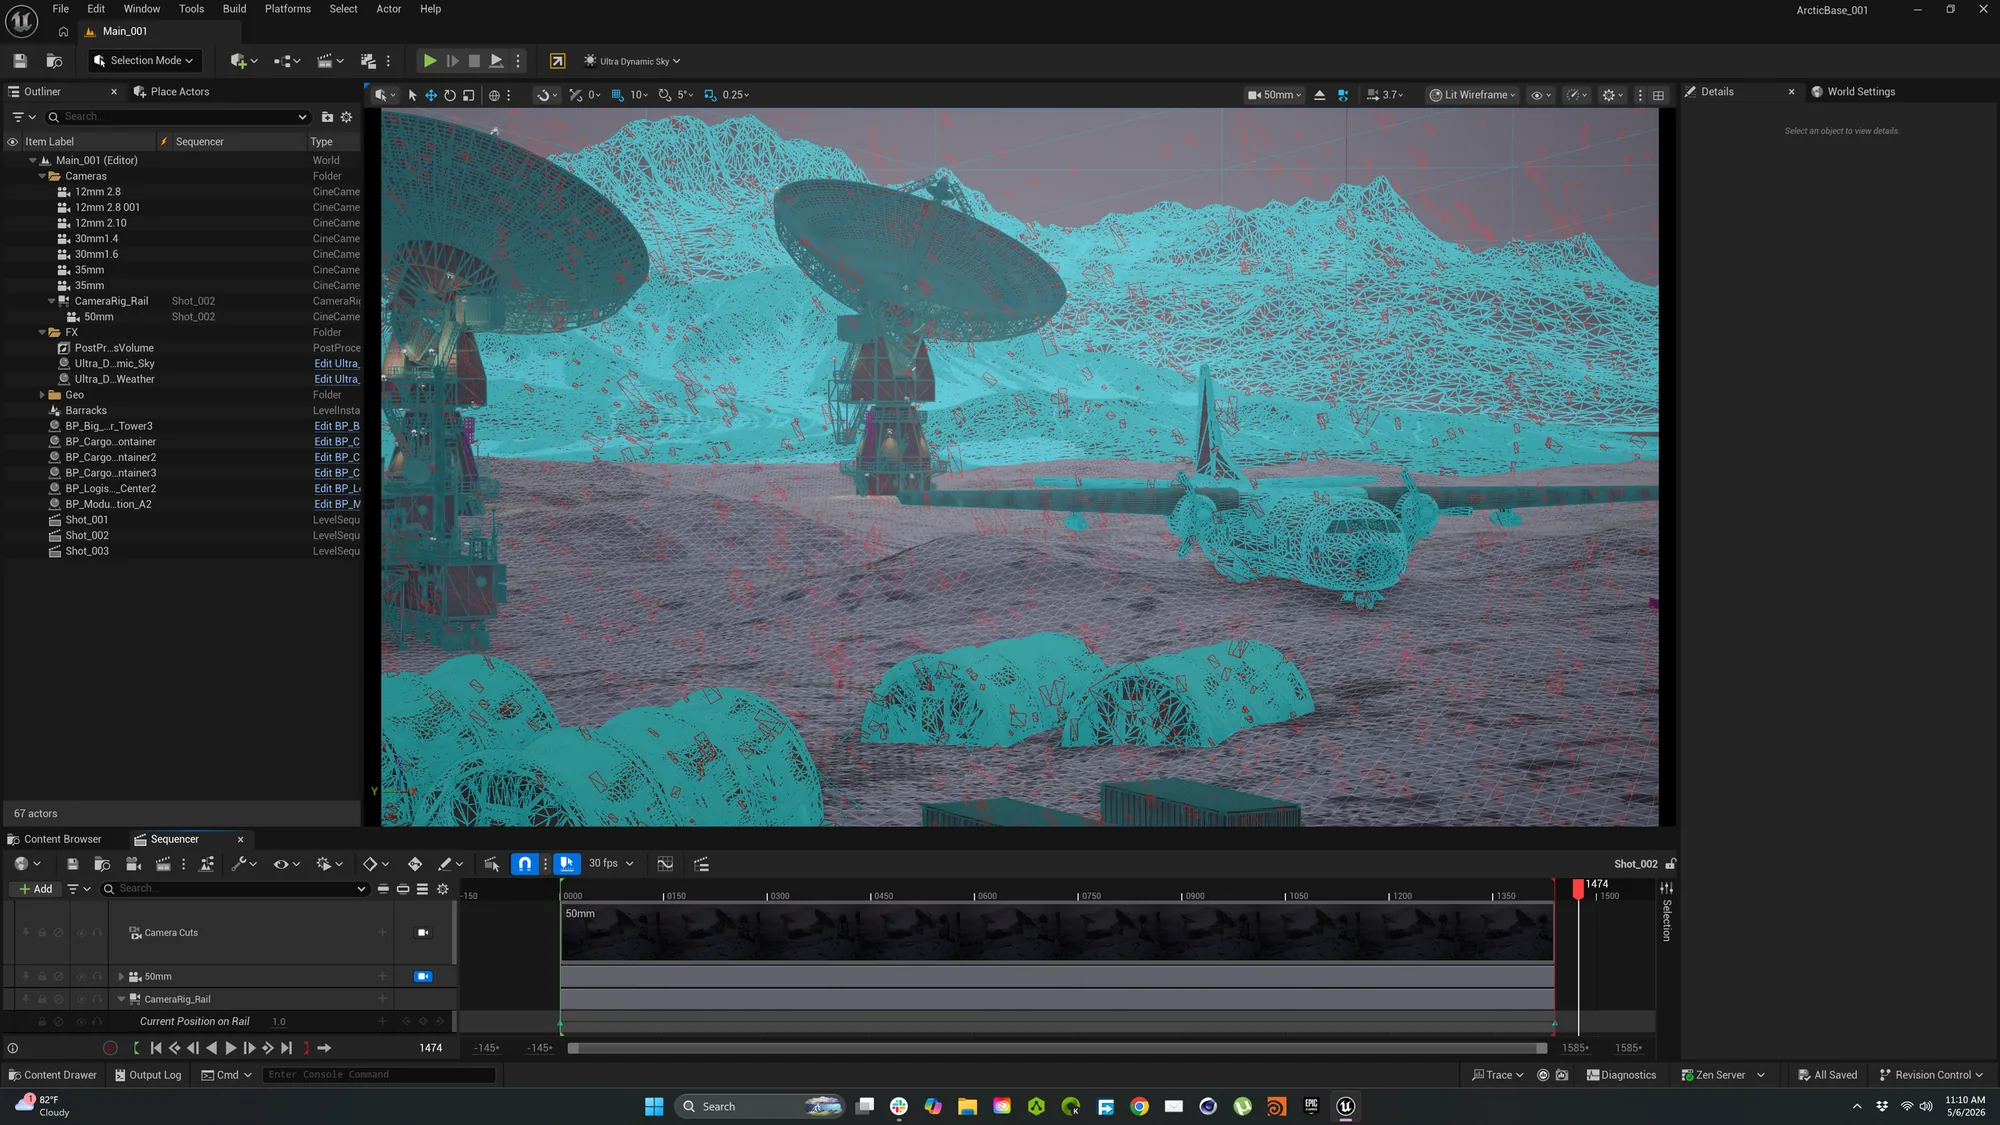This screenshot has height=1125, width=2000.
Task: Select the translate move tool in viewport
Action: [x=431, y=95]
